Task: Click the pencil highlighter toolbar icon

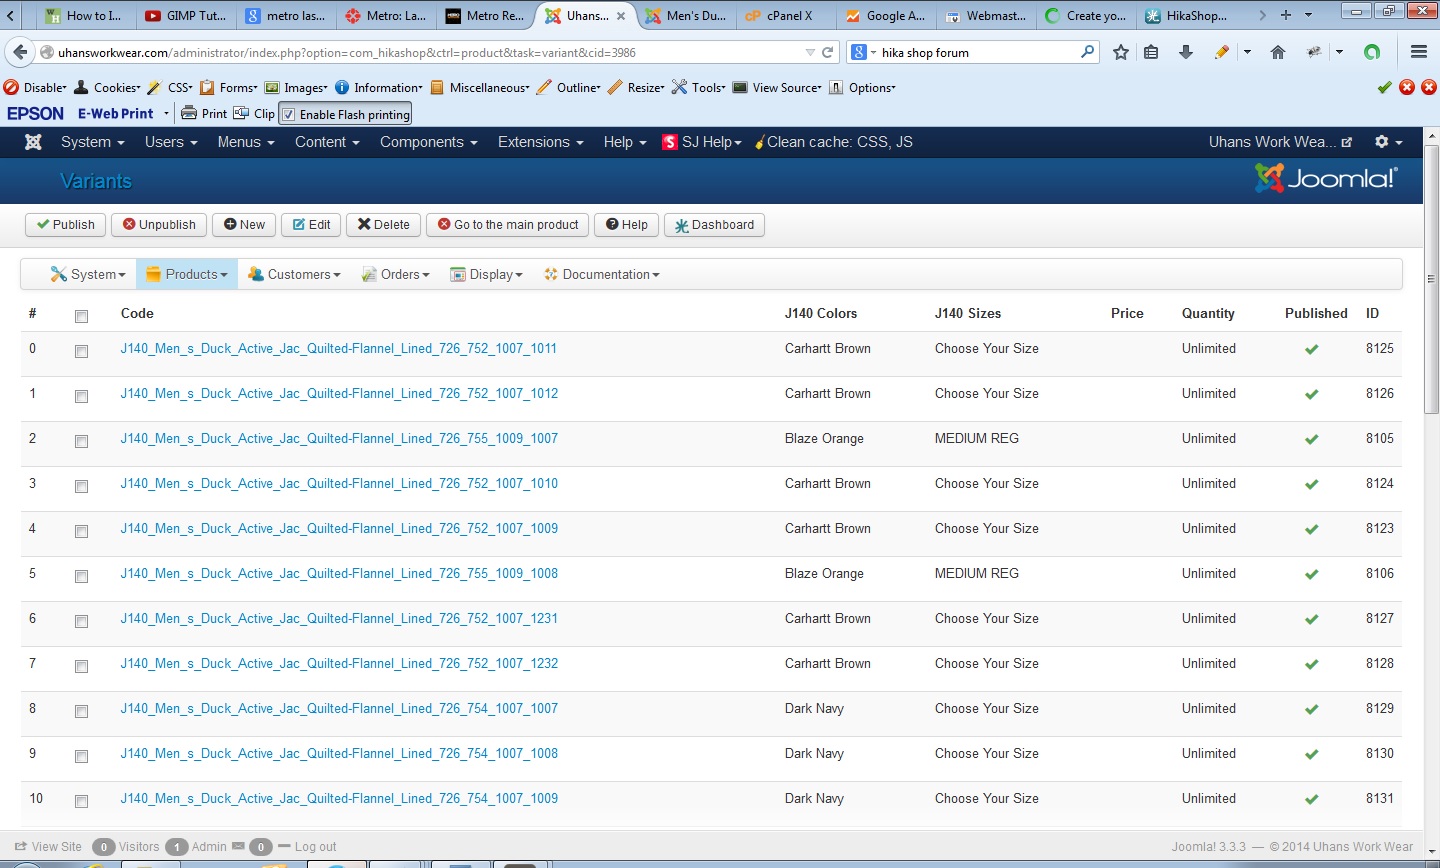Action: [1222, 52]
